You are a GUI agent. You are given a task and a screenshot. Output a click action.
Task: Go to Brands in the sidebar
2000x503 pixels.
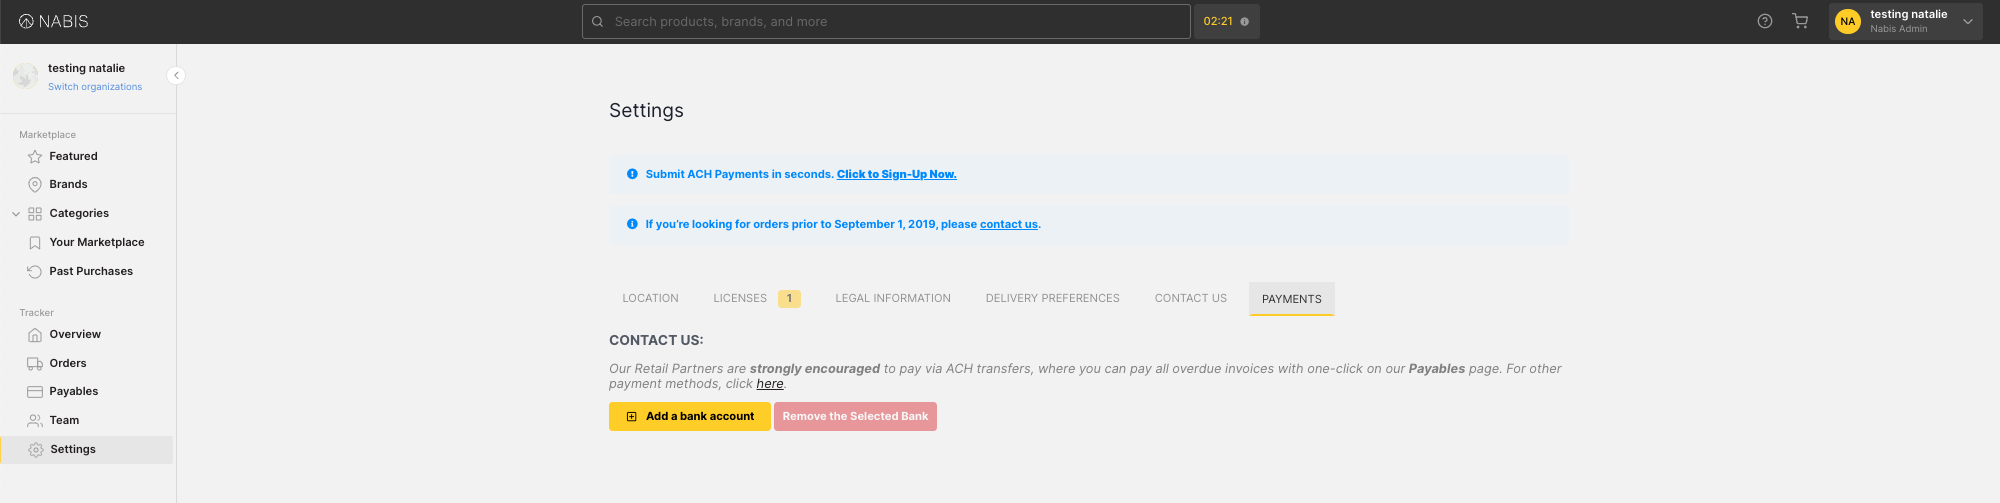(x=68, y=185)
